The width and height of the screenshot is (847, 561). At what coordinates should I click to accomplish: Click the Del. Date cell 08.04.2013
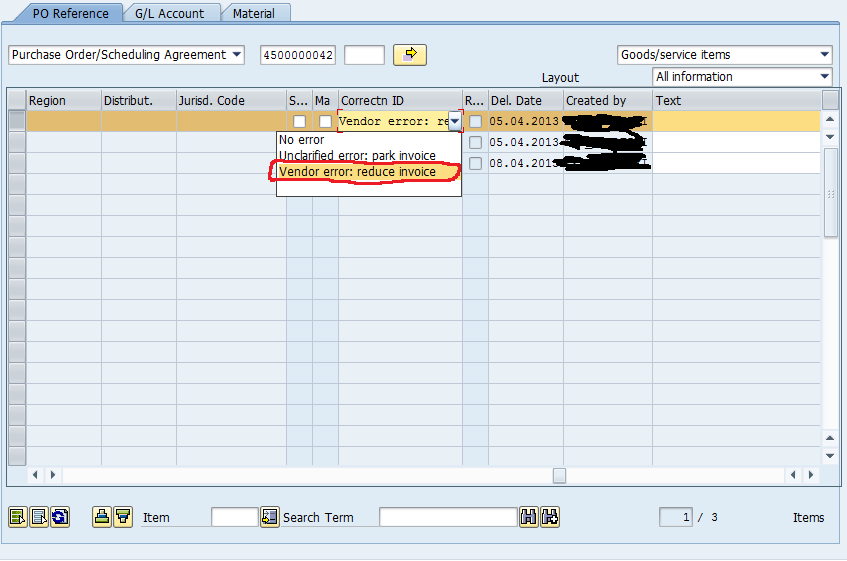[524, 164]
